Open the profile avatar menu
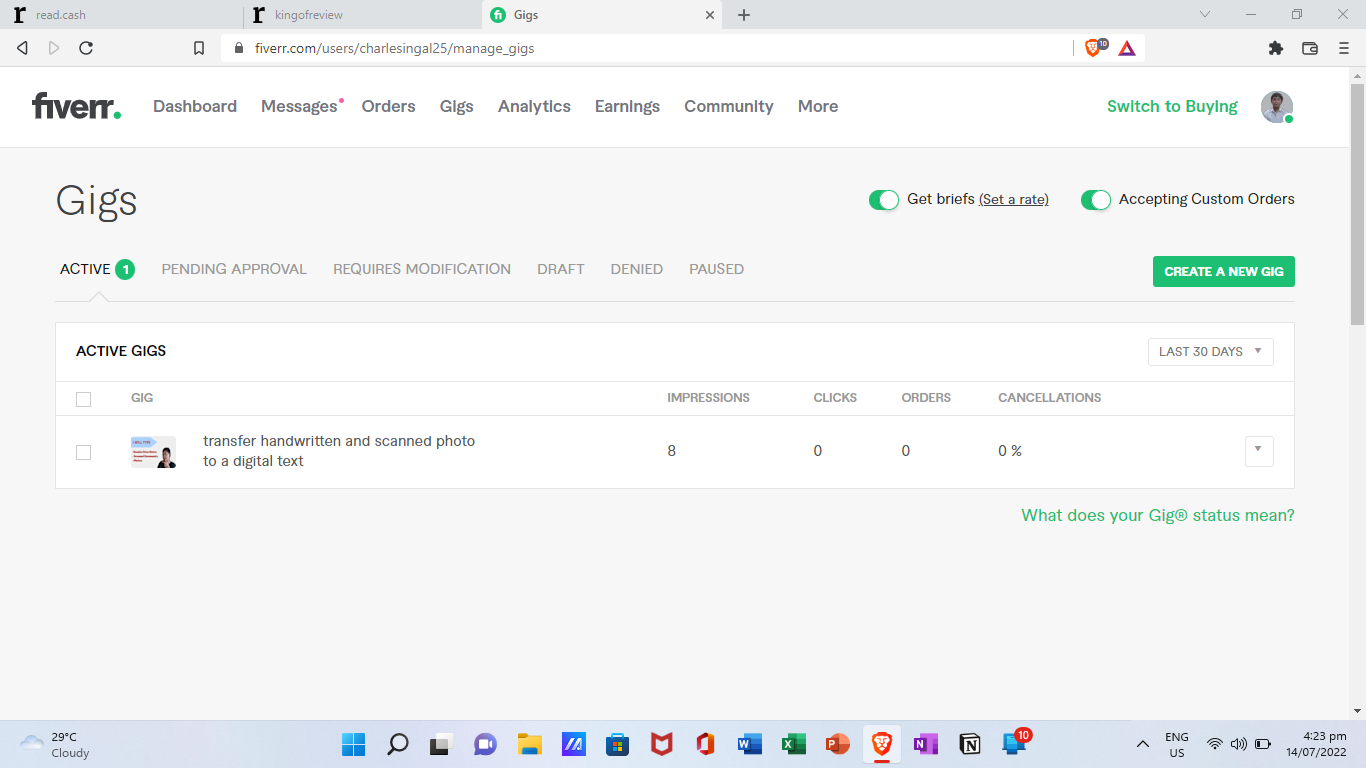Image resolution: width=1366 pixels, height=768 pixels. click(1277, 107)
